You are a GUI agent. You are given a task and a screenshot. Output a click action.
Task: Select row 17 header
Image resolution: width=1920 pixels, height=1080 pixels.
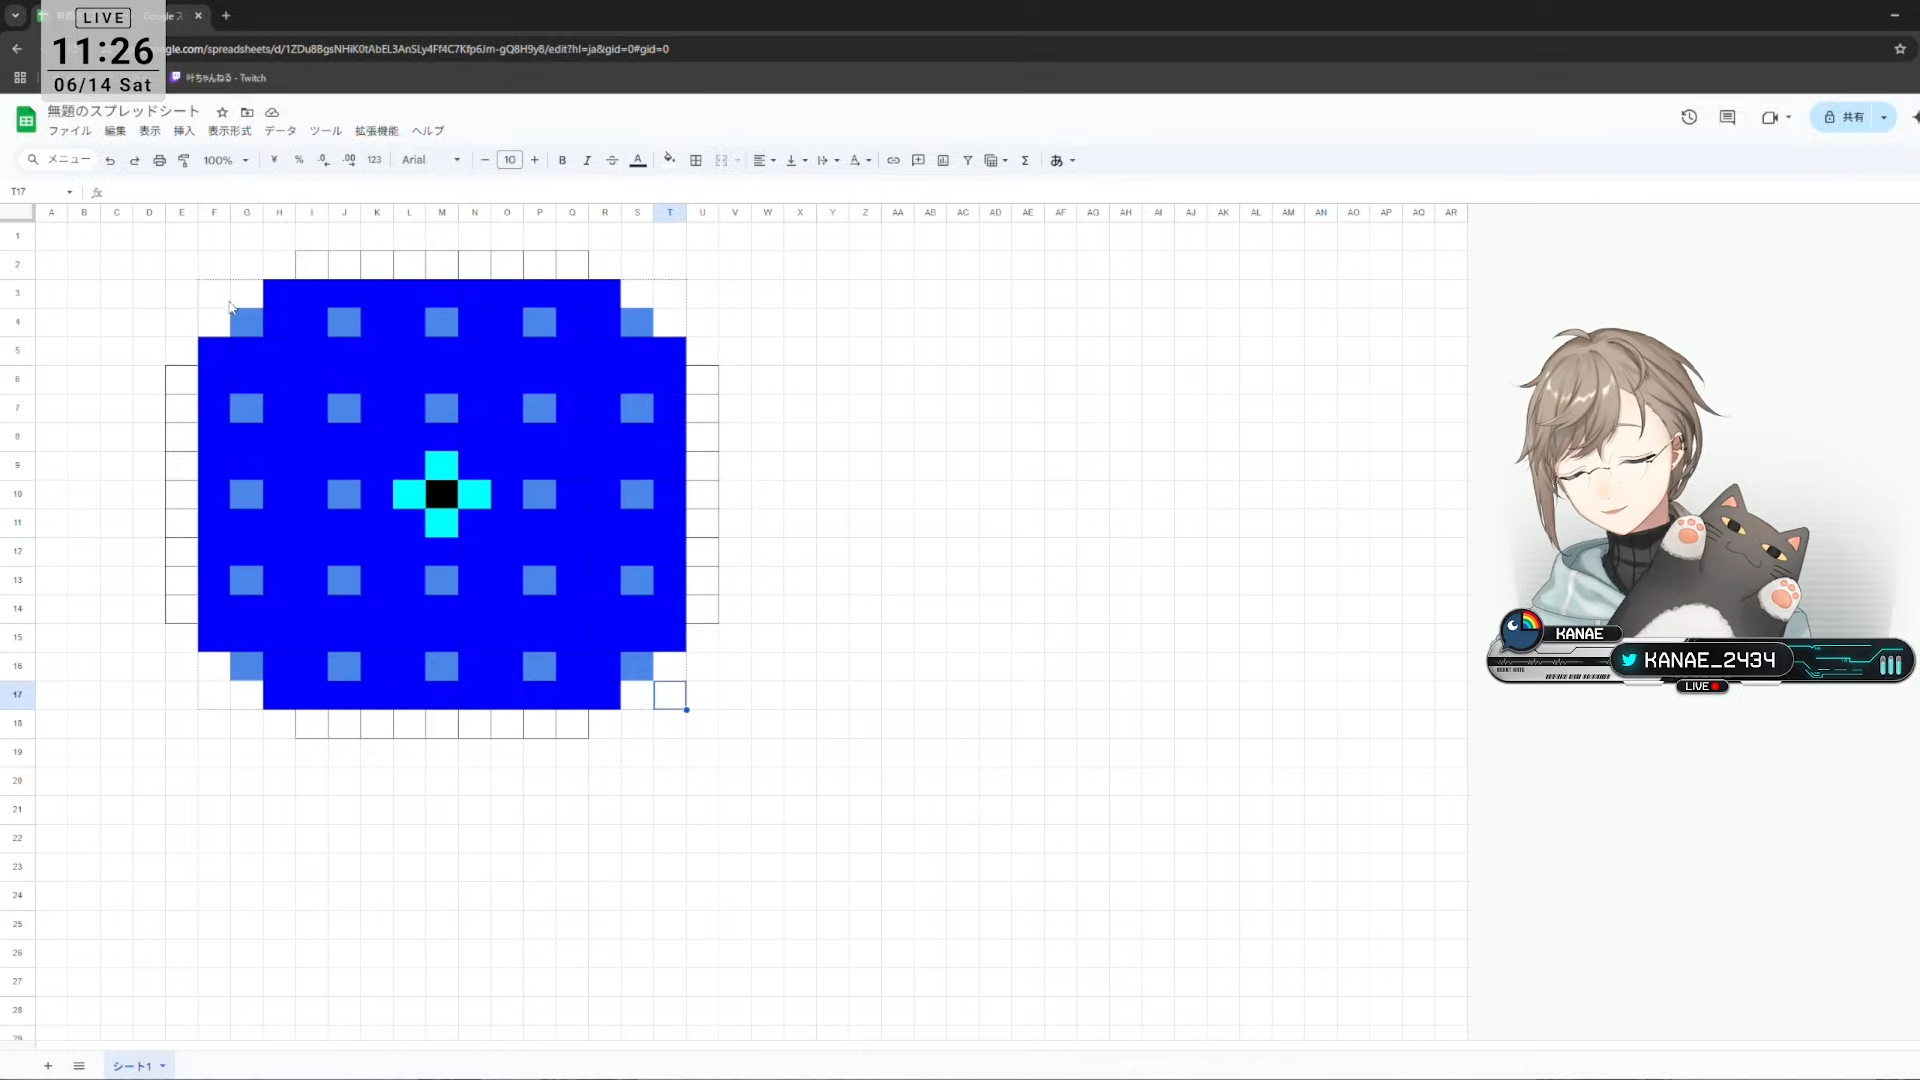pos(17,694)
